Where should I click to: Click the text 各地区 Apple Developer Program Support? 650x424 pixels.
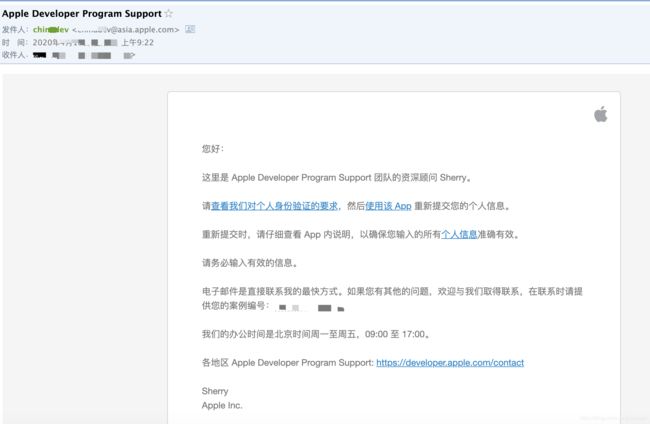(x=288, y=363)
